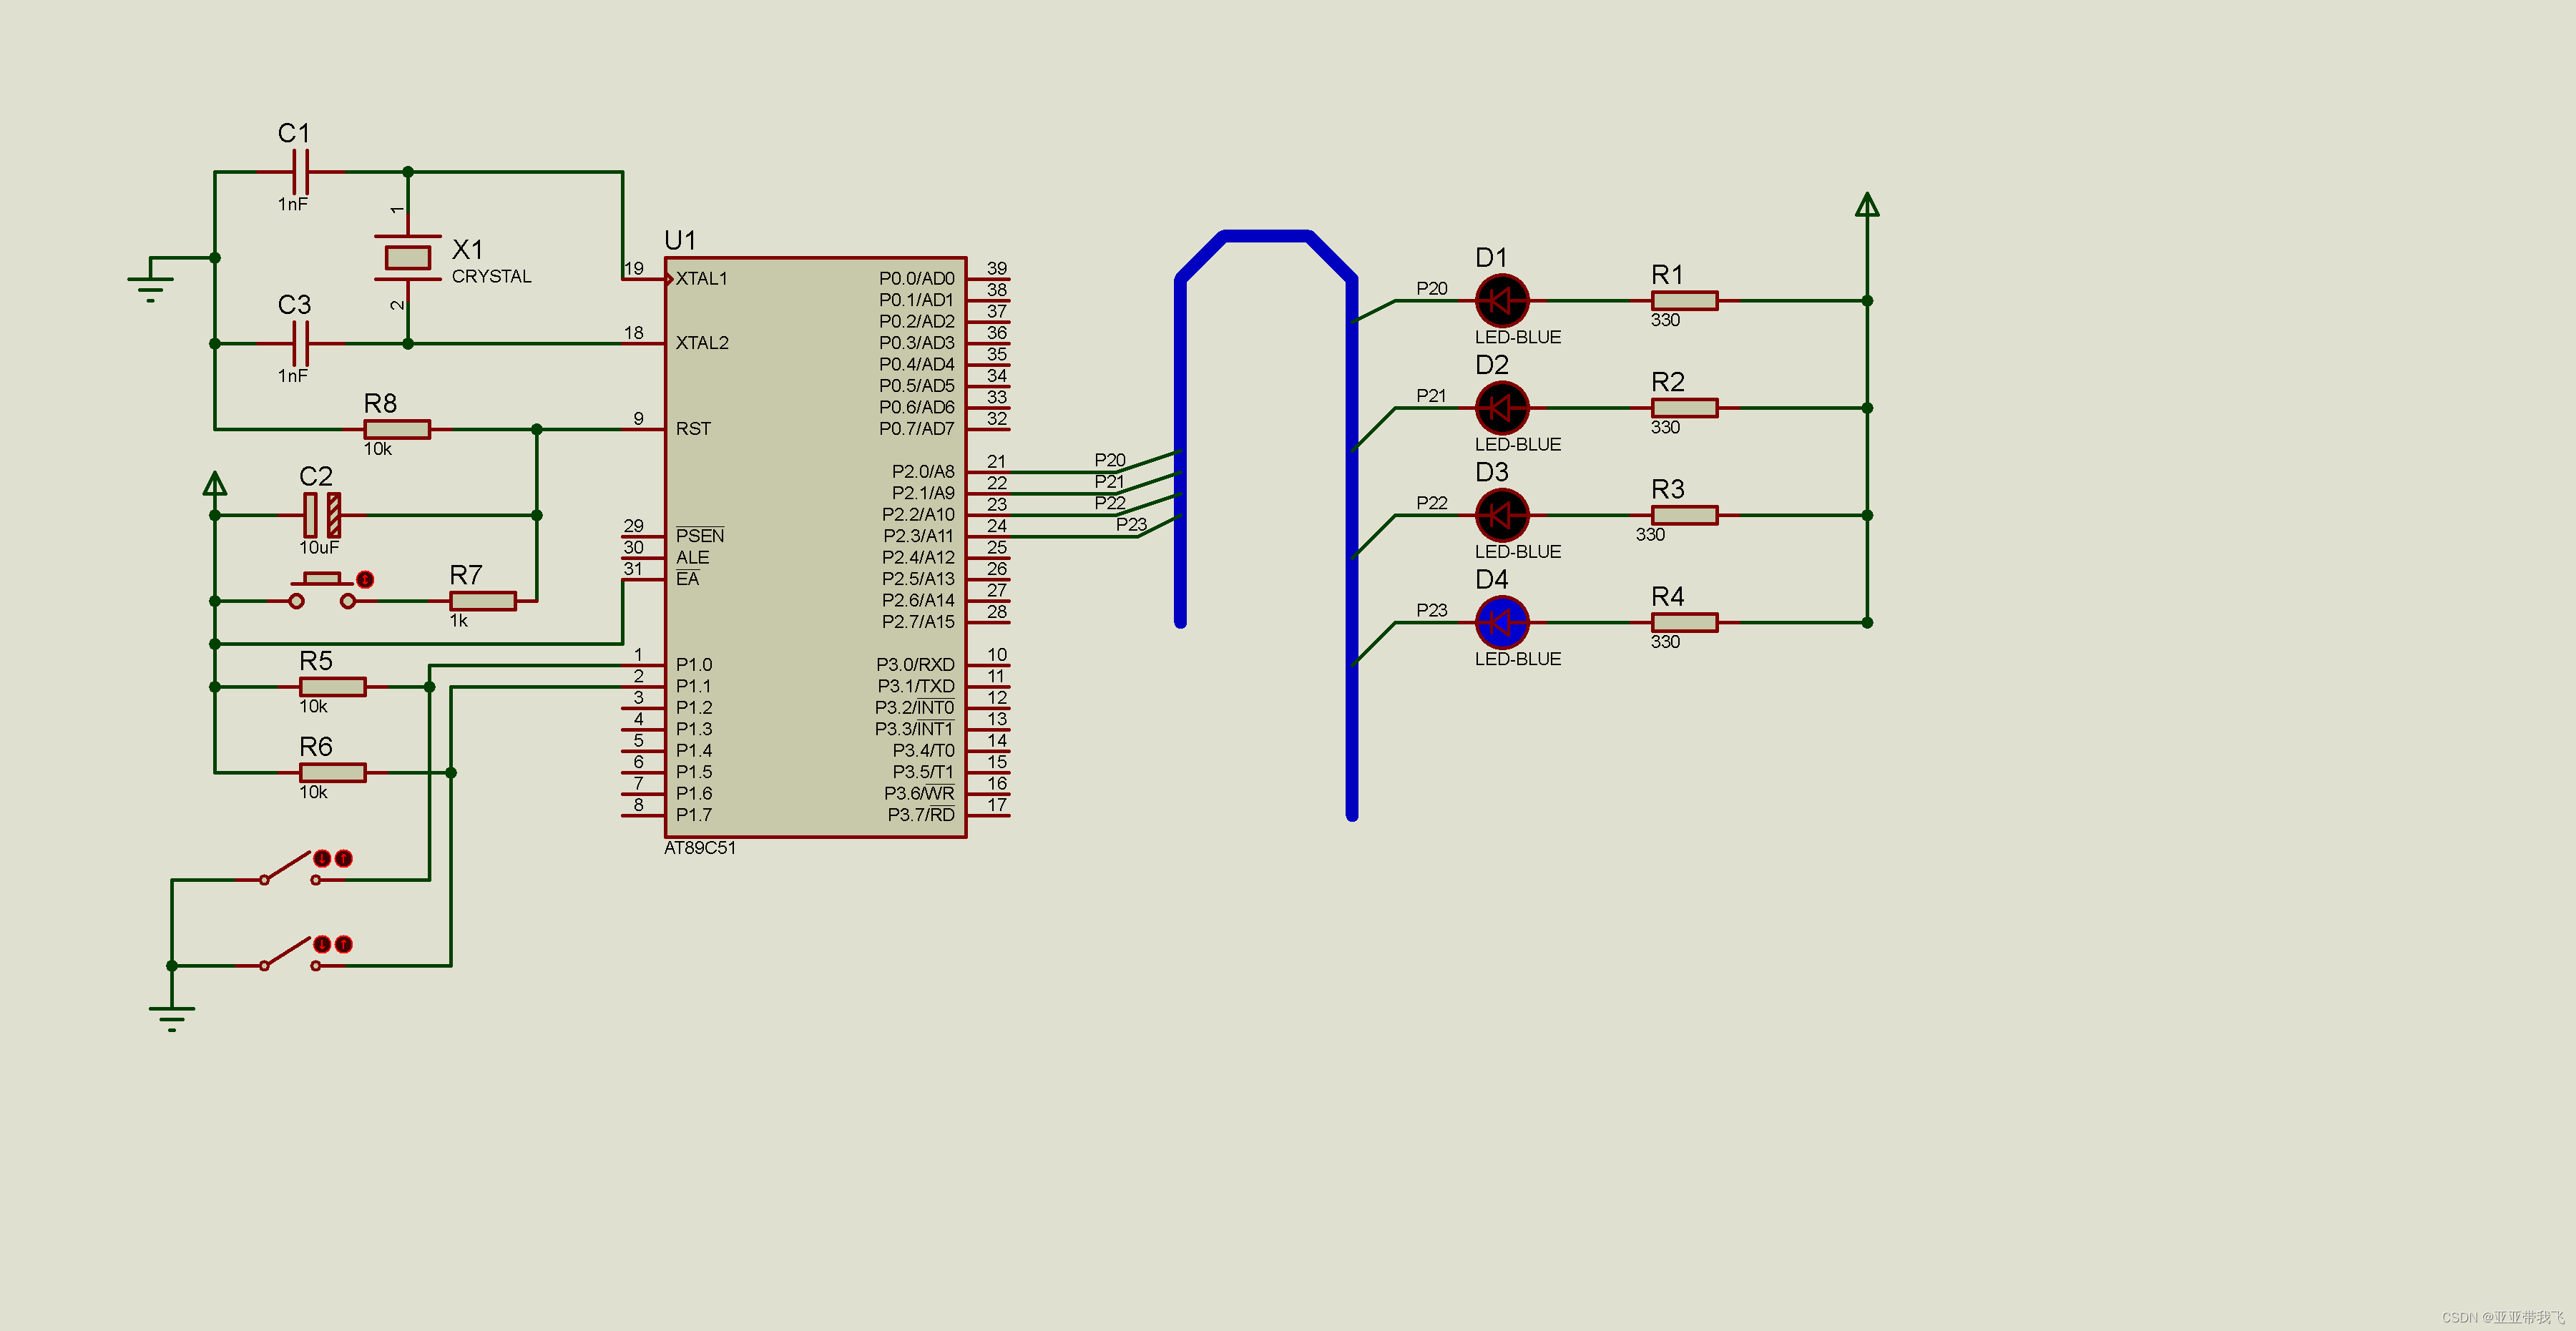Viewport: 2576px width, 1331px height.
Task: Select the R5 10k pull-up resistor
Action: (x=333, y=687)
